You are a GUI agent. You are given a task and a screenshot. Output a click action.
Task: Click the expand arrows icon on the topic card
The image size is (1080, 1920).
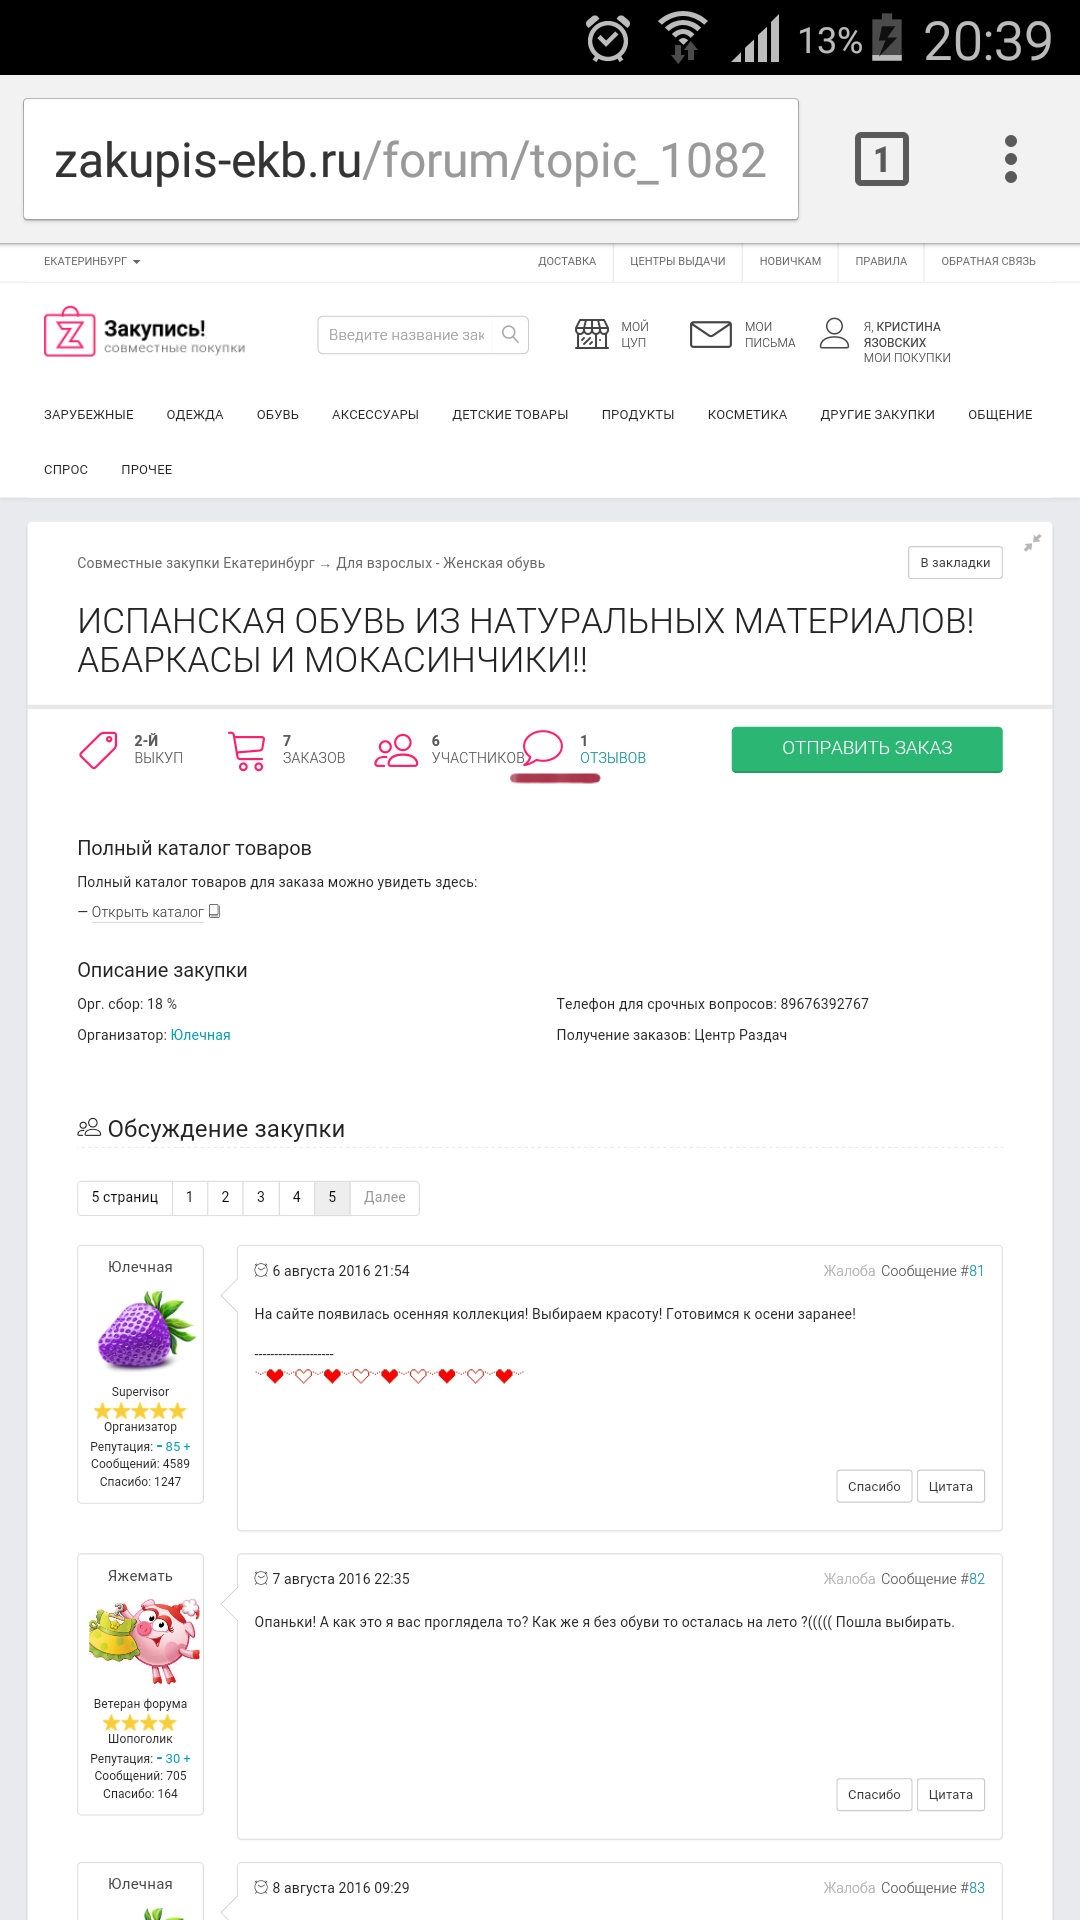(x=1033, y=542)
